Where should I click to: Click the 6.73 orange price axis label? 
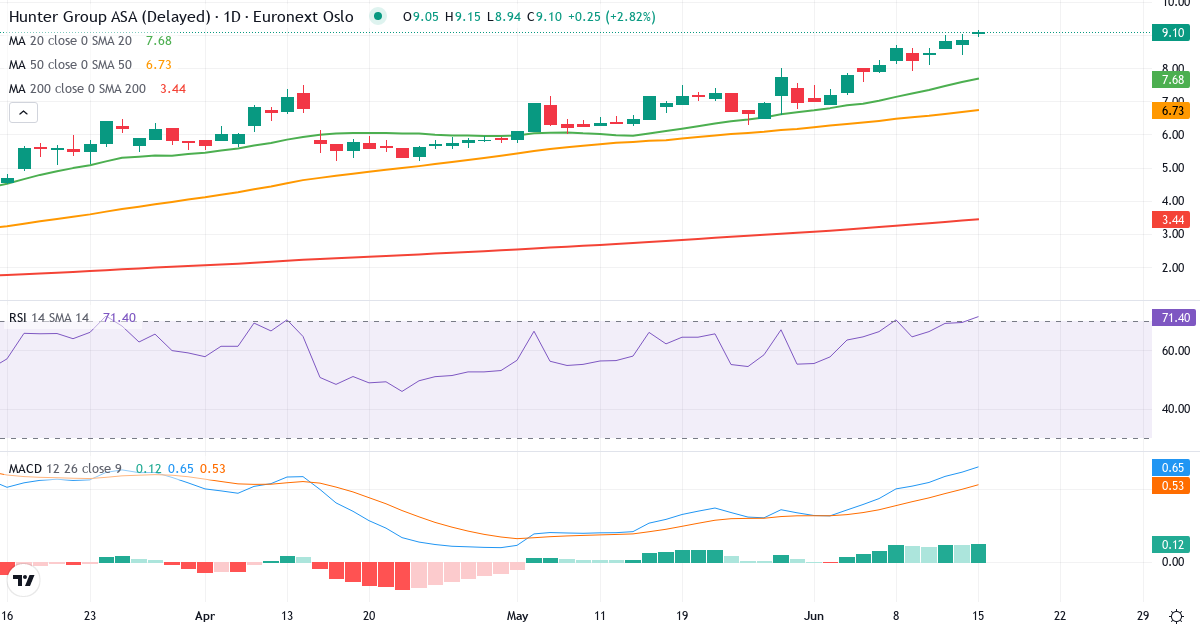(1173, 111)
